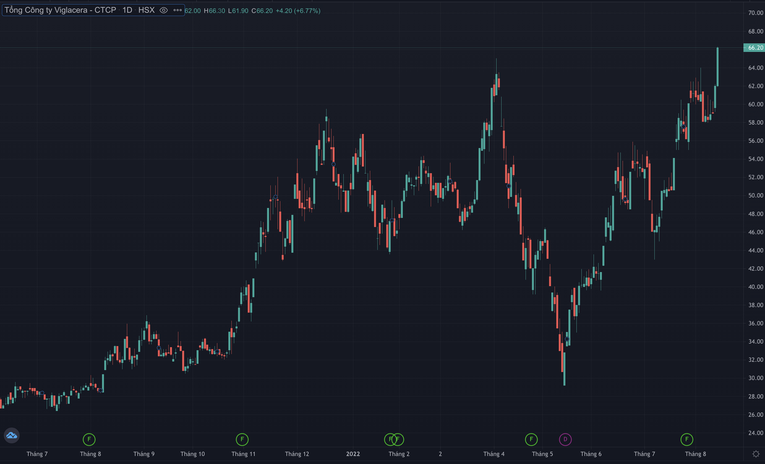Viewport: 765px width, 464px height.
Task: Click the TradingView logo in bottom-left corner
Action: click(x=12, y=436)
